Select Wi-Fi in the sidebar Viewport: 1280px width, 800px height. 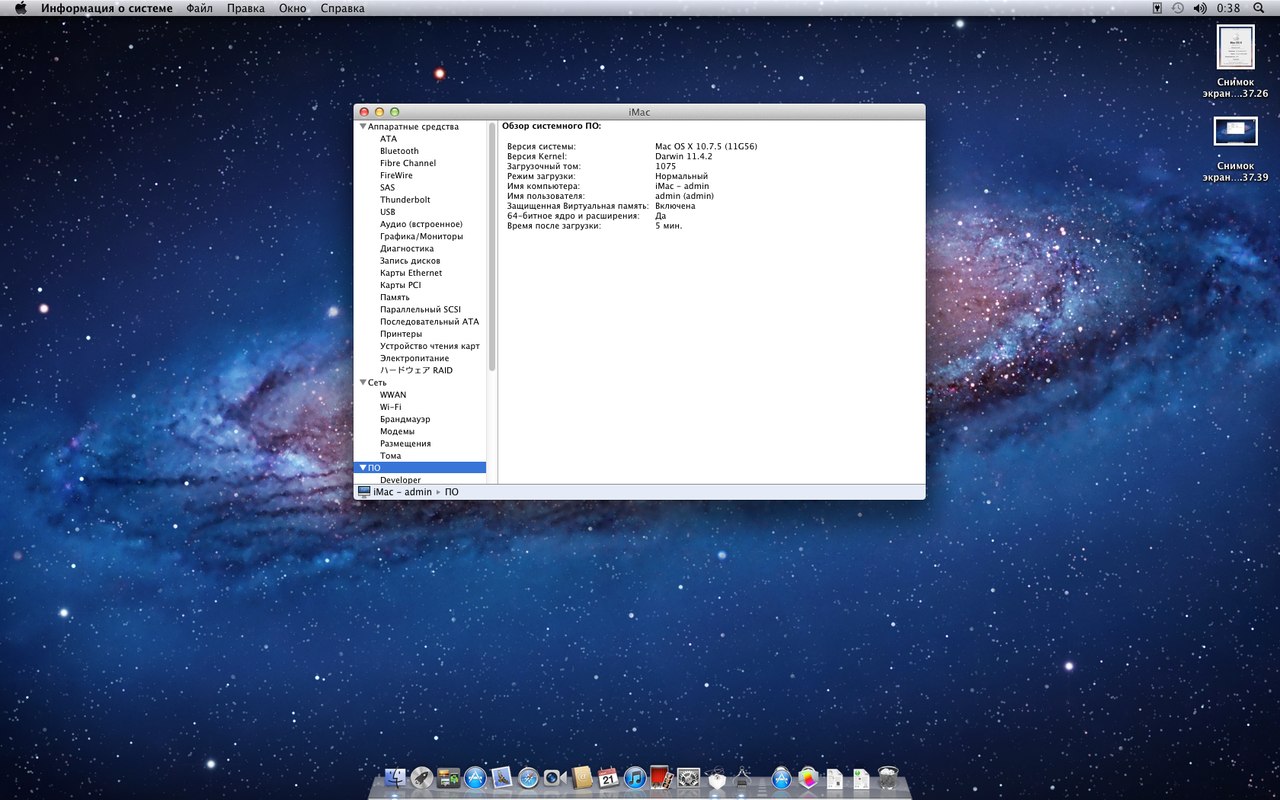(391, 407)
